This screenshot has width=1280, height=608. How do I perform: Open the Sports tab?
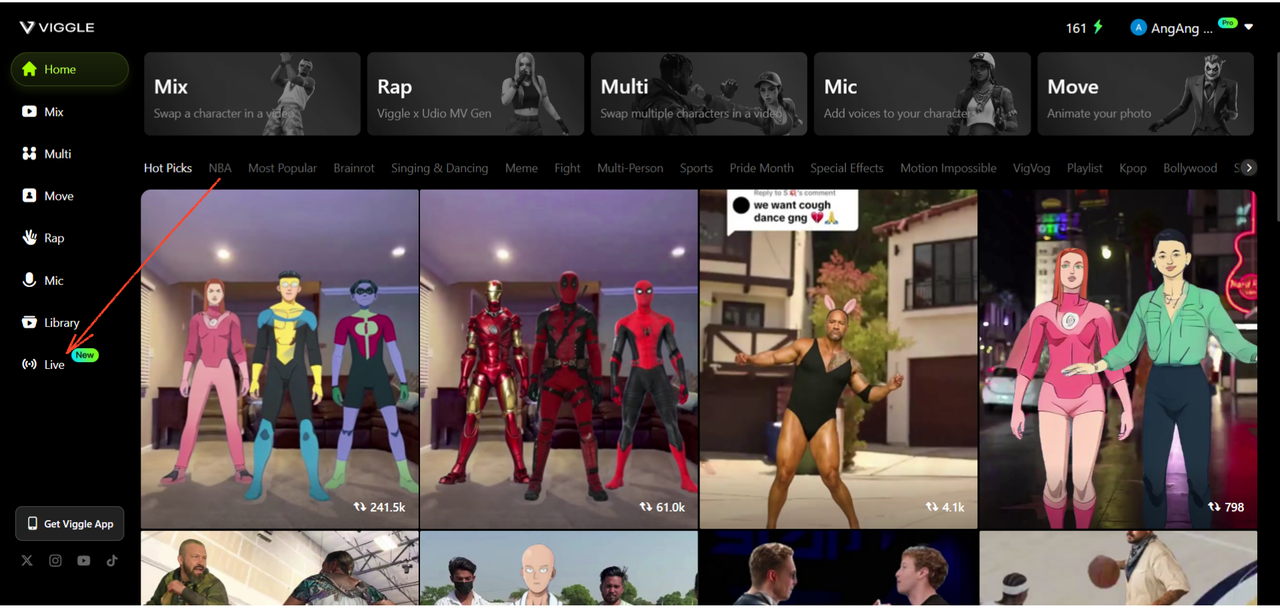click(x=696, y=168)
